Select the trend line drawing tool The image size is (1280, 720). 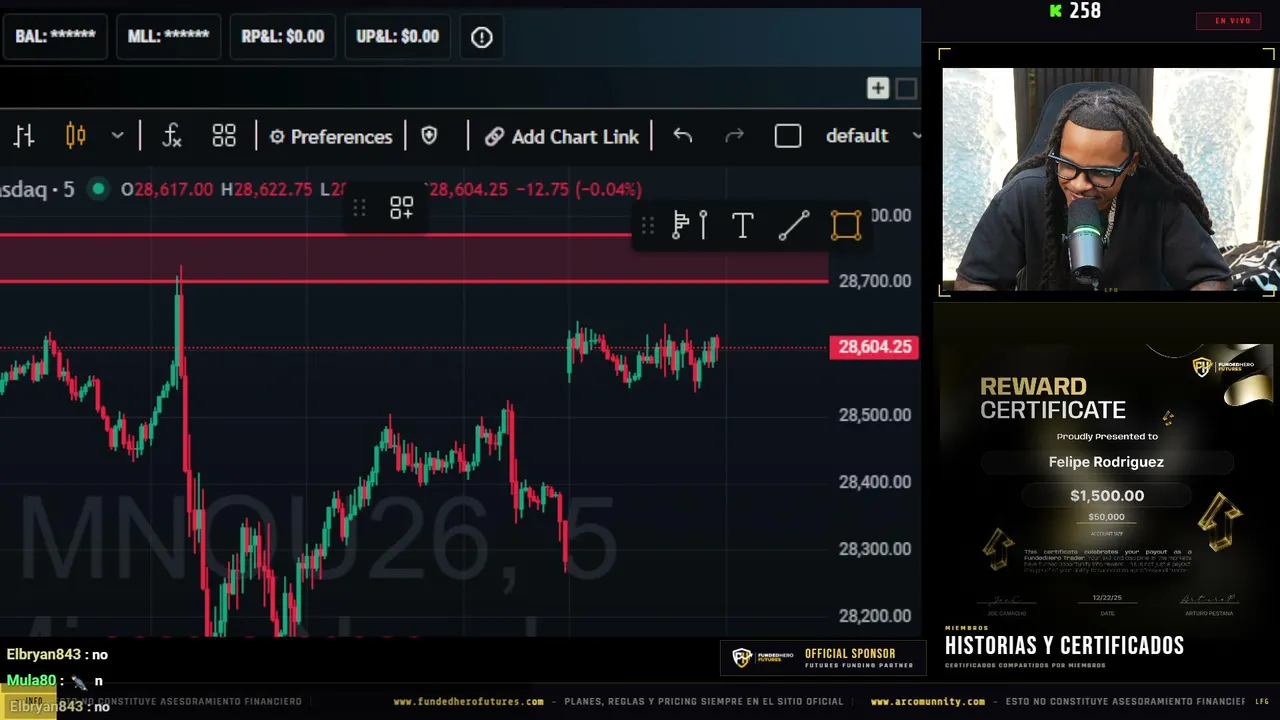[x=794, y=226]
